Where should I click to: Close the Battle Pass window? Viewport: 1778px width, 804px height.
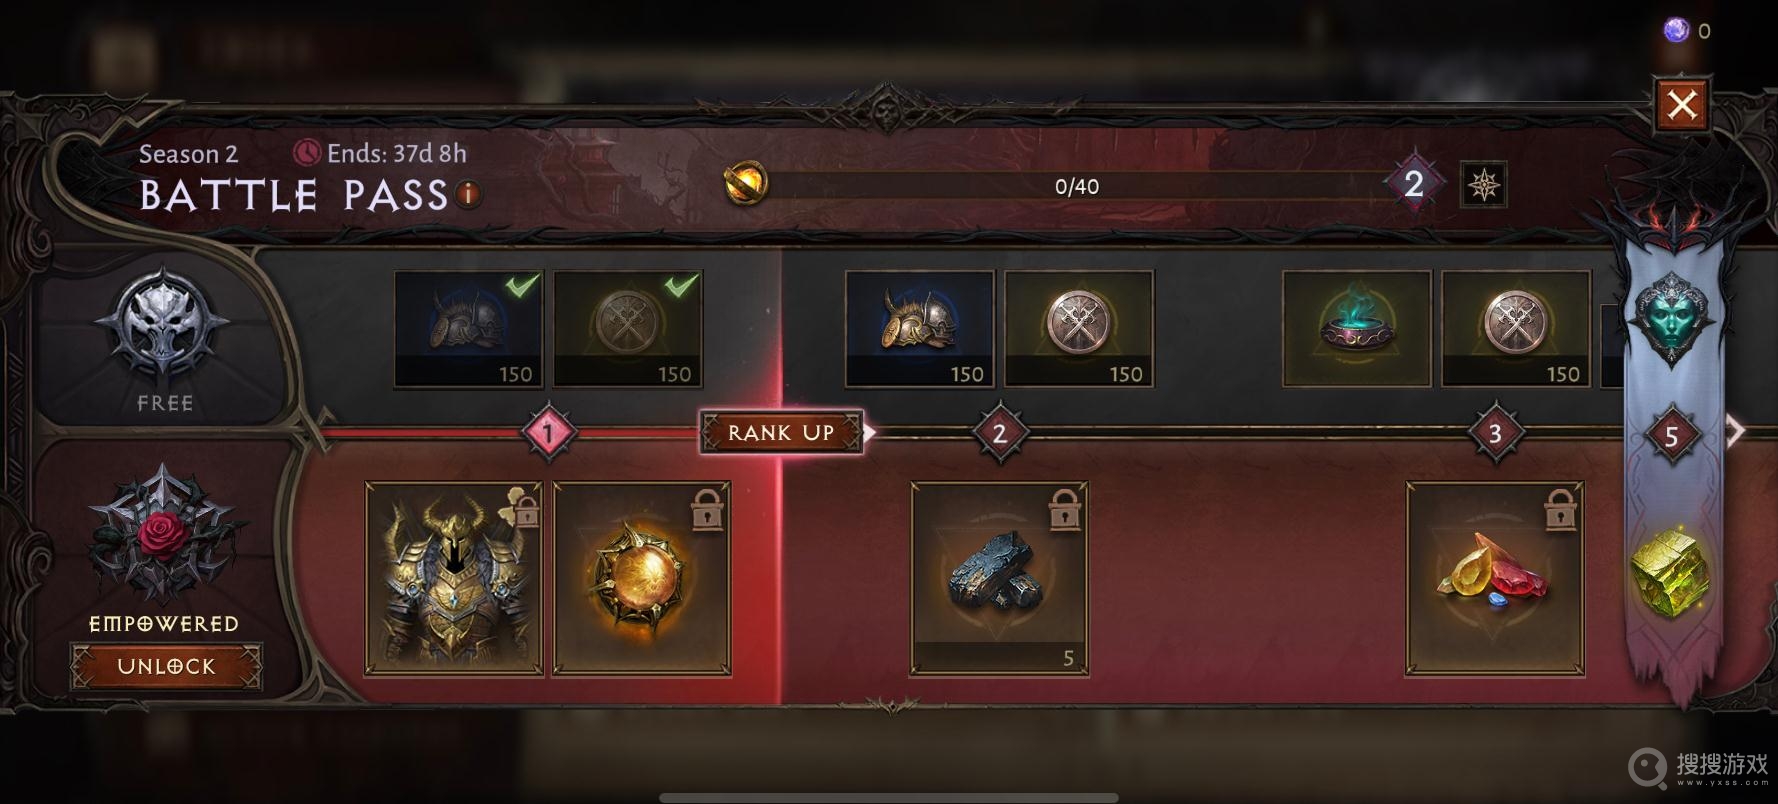tap(1682, 103)
